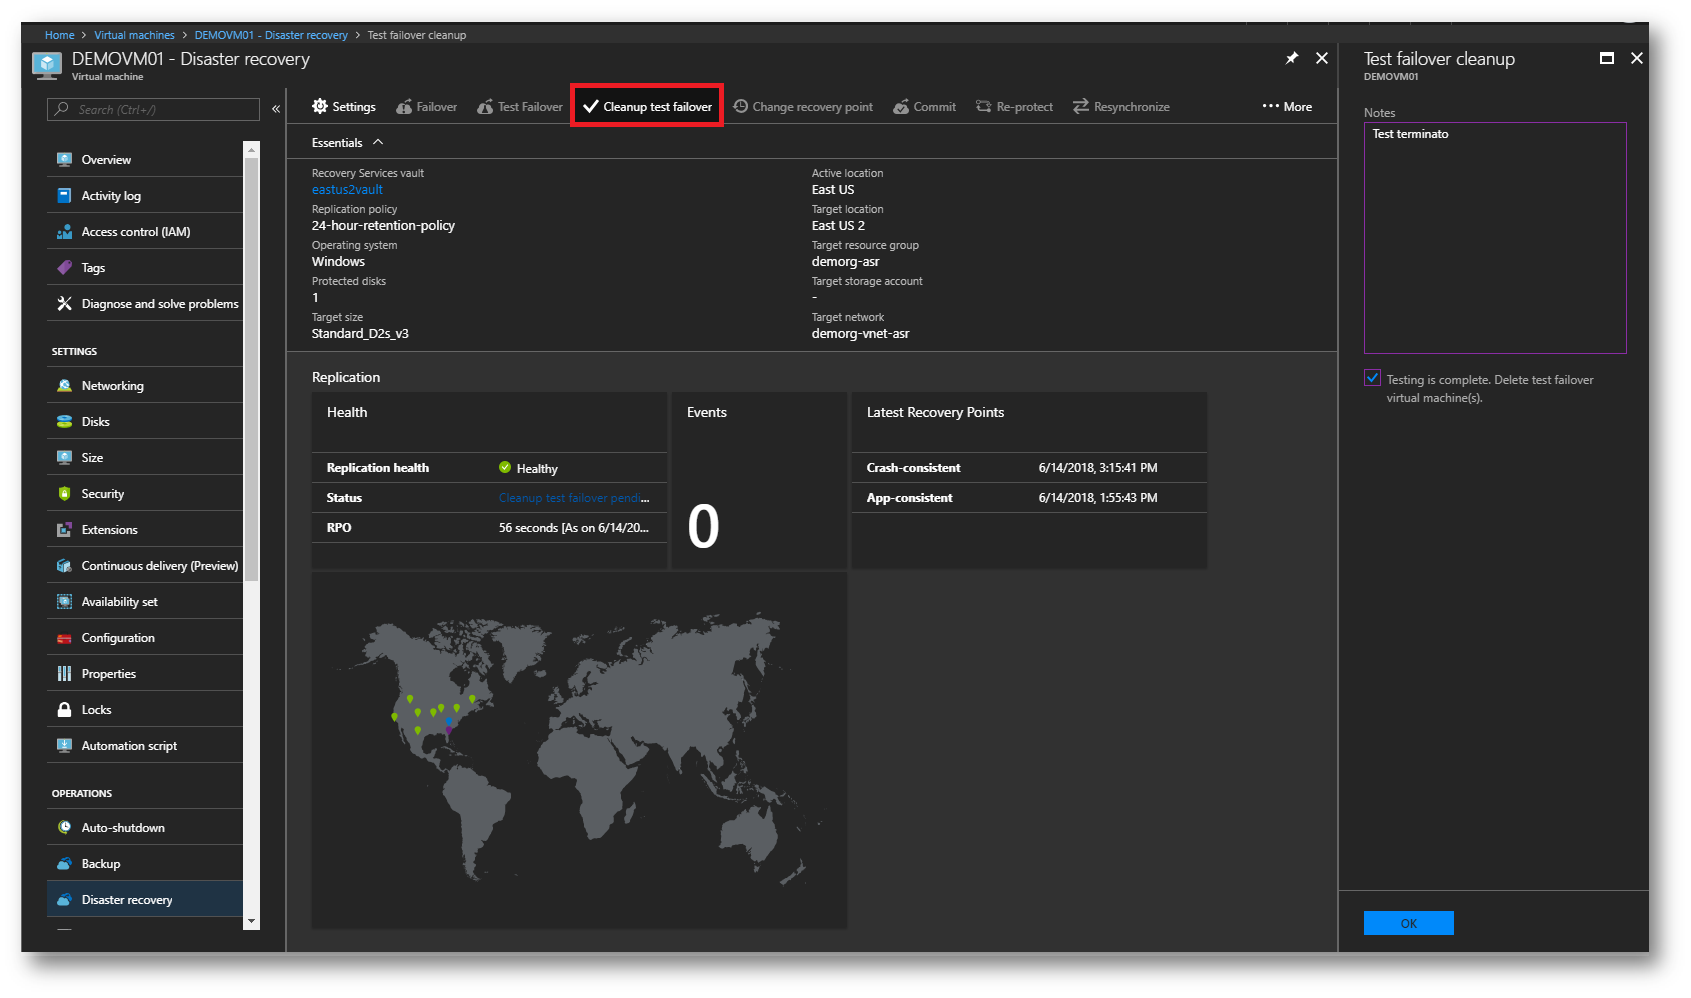This screenshot has width=1691, height=998.
Task: Open Diagnose and solve problems wrench icon
Action: point(64,303)
